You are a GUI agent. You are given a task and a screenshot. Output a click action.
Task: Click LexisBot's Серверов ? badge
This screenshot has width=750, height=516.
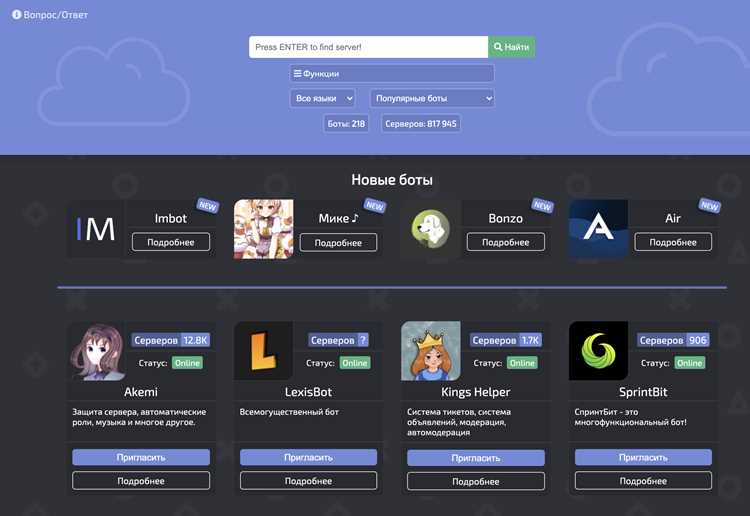pyautogui.click(x=338, y=340)
